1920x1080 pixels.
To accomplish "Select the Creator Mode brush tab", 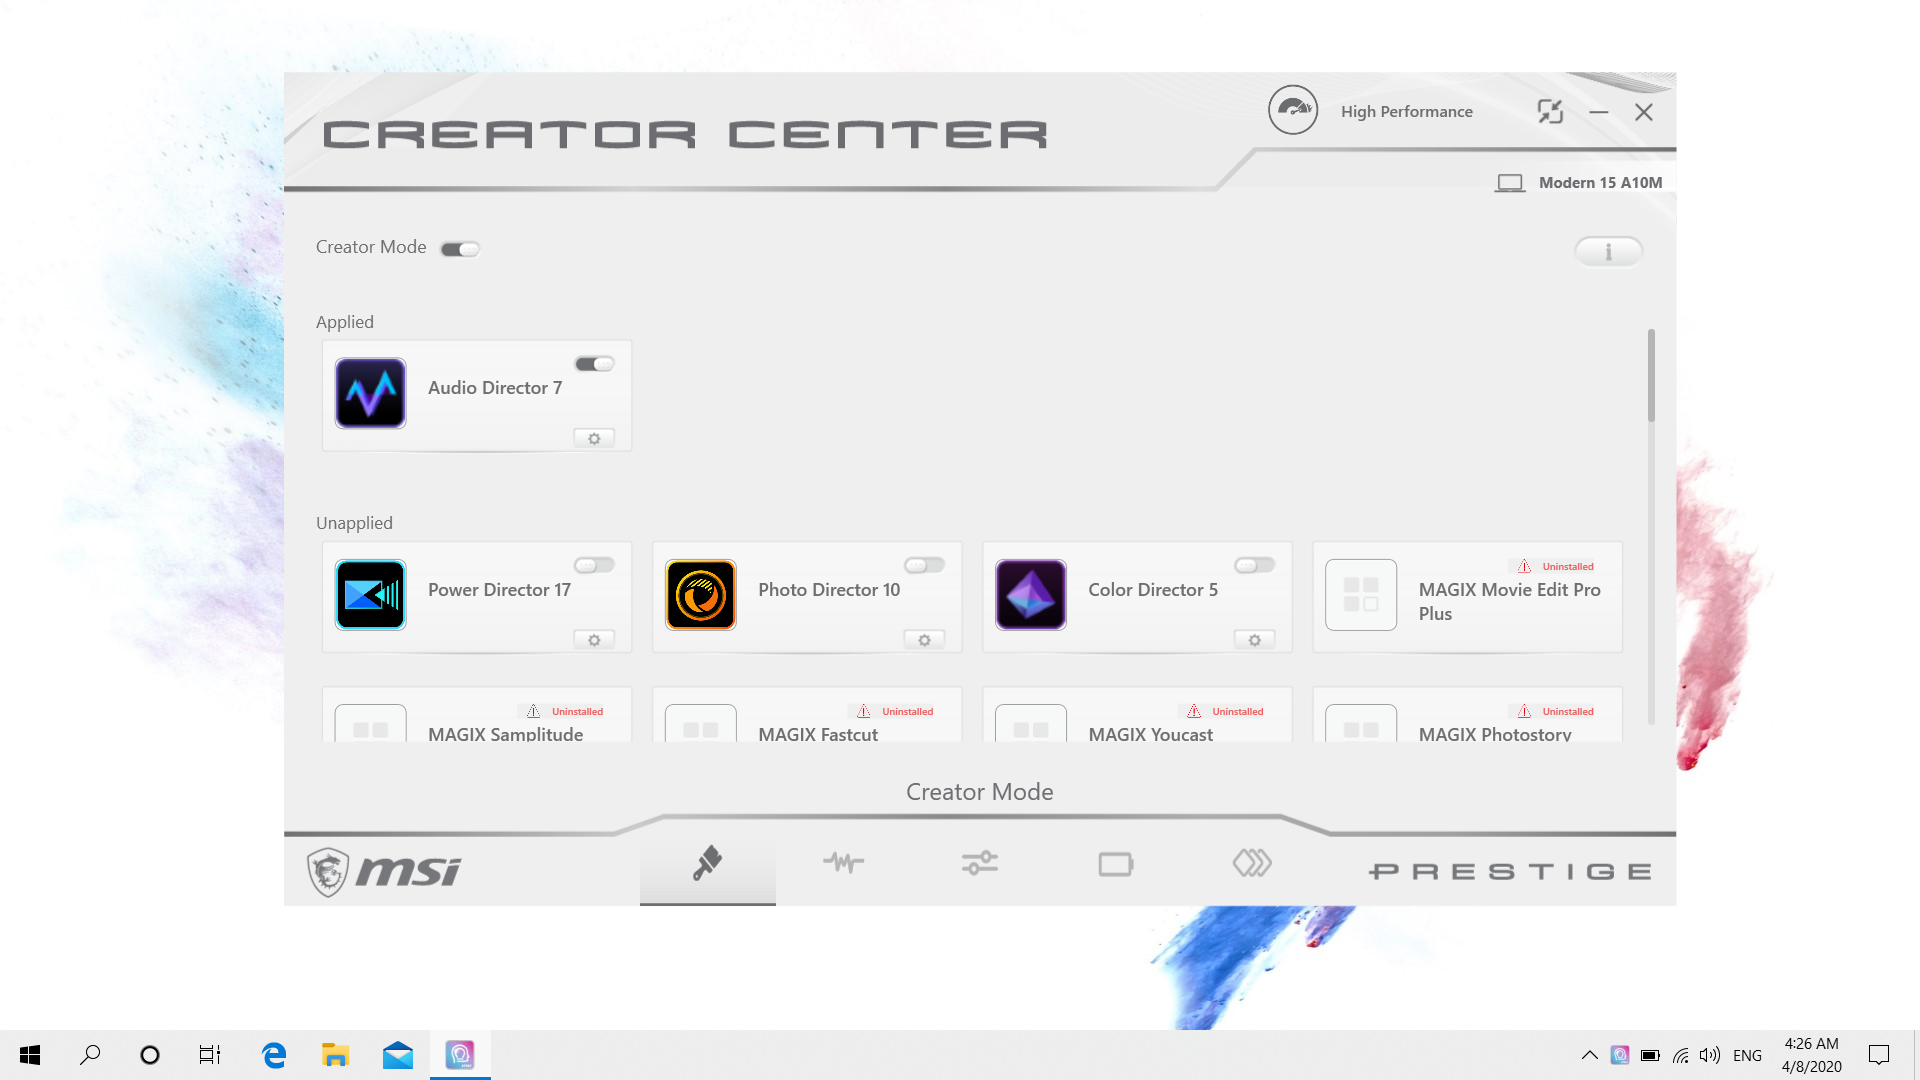I will (x=708, y=863).
